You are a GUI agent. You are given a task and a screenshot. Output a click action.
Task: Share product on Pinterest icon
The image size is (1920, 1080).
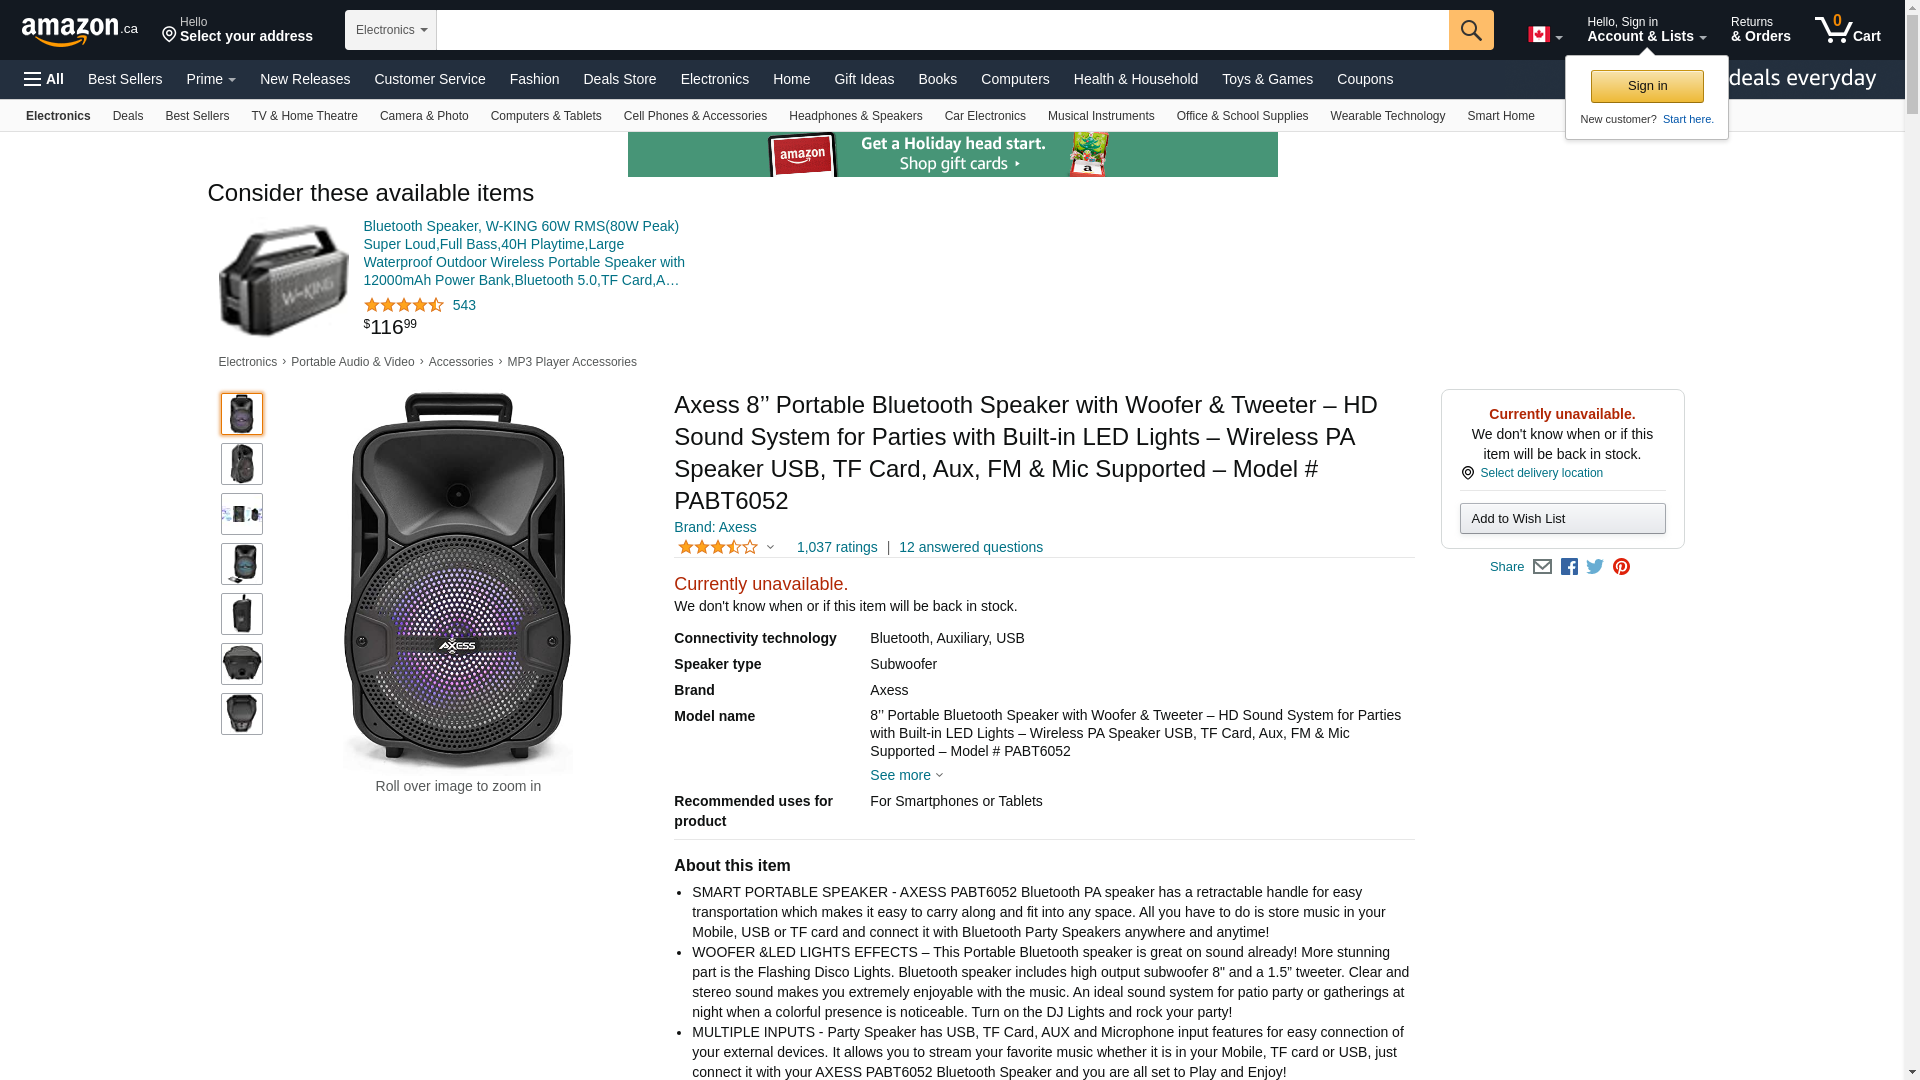(x=1621, y=567)
